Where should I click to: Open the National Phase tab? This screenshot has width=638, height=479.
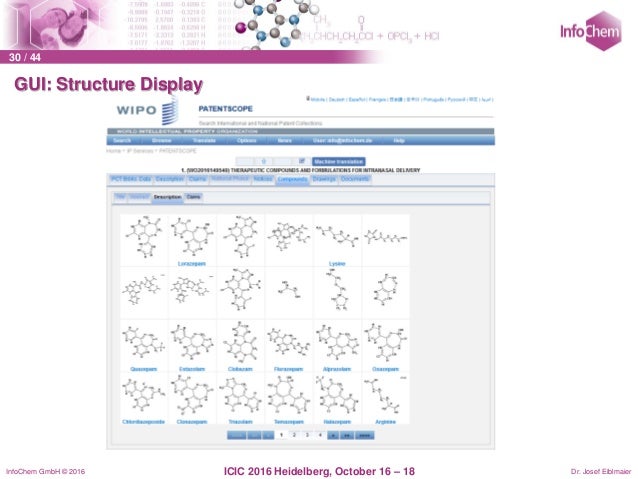[230, 179]
